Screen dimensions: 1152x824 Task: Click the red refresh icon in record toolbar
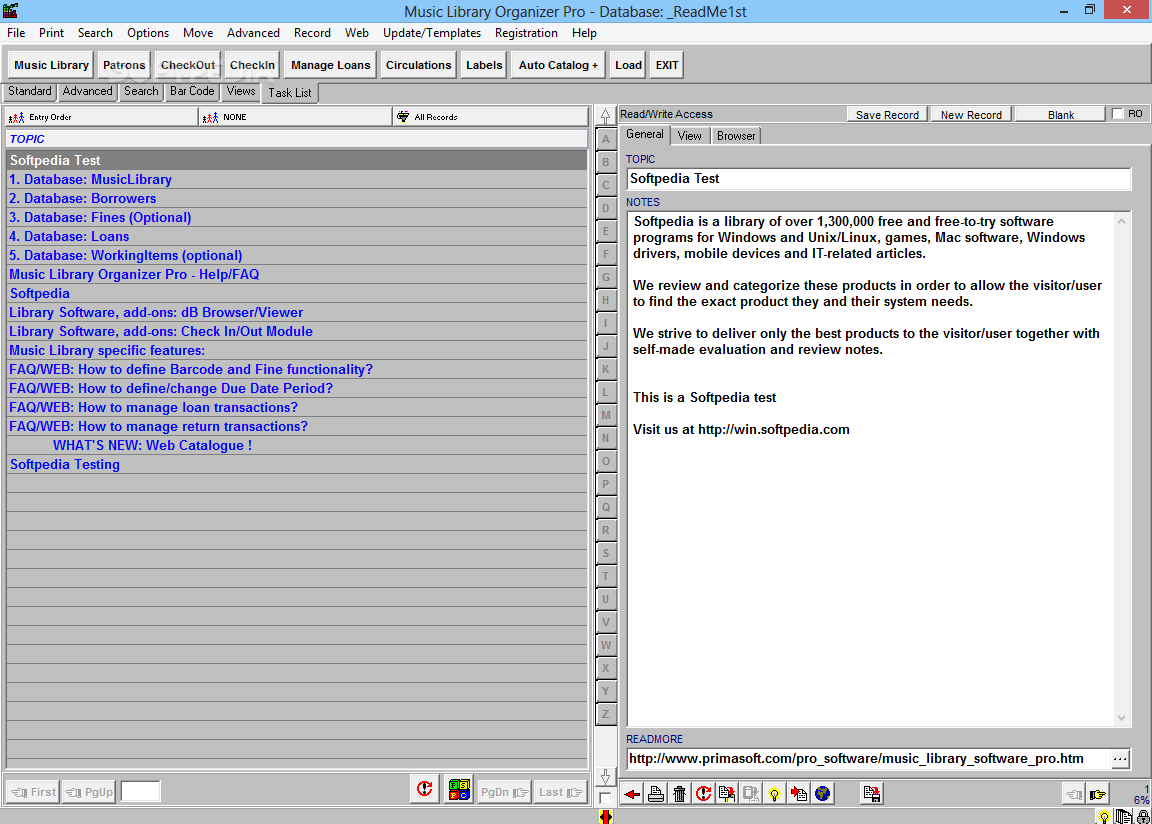coord(703,793)
